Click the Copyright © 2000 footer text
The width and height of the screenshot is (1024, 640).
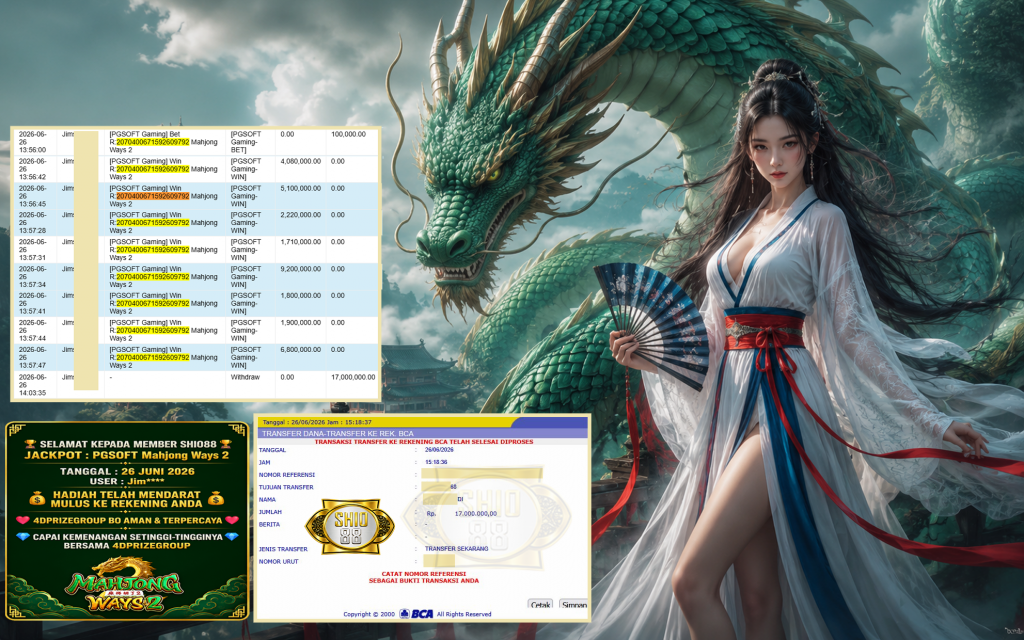click(x=369, y=615)
